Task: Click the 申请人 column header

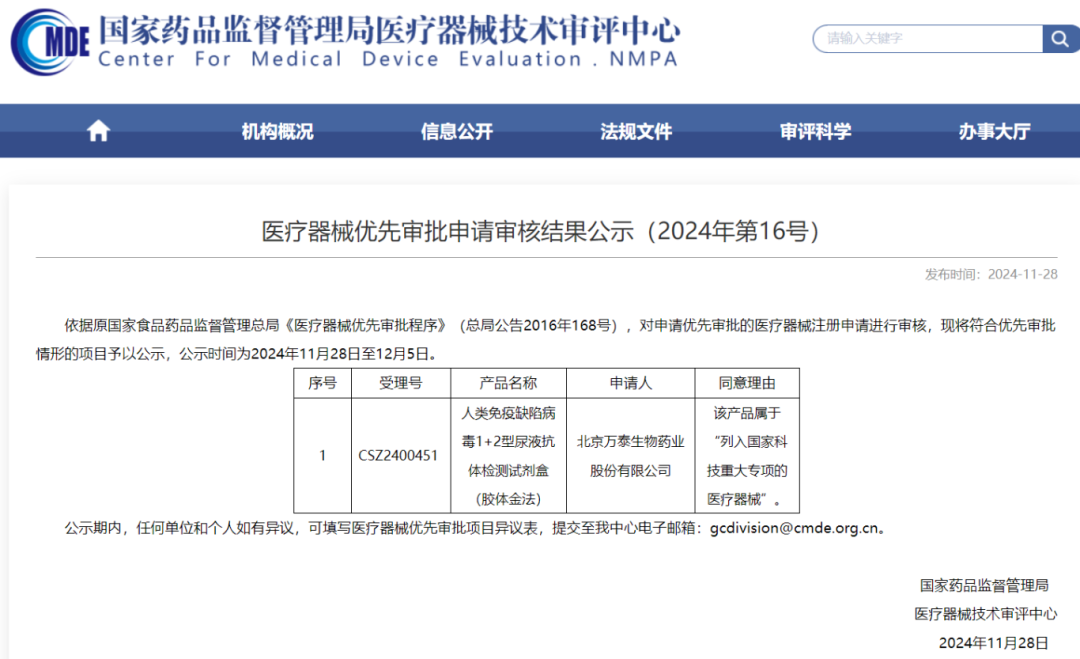Action: tap(630, 383)
